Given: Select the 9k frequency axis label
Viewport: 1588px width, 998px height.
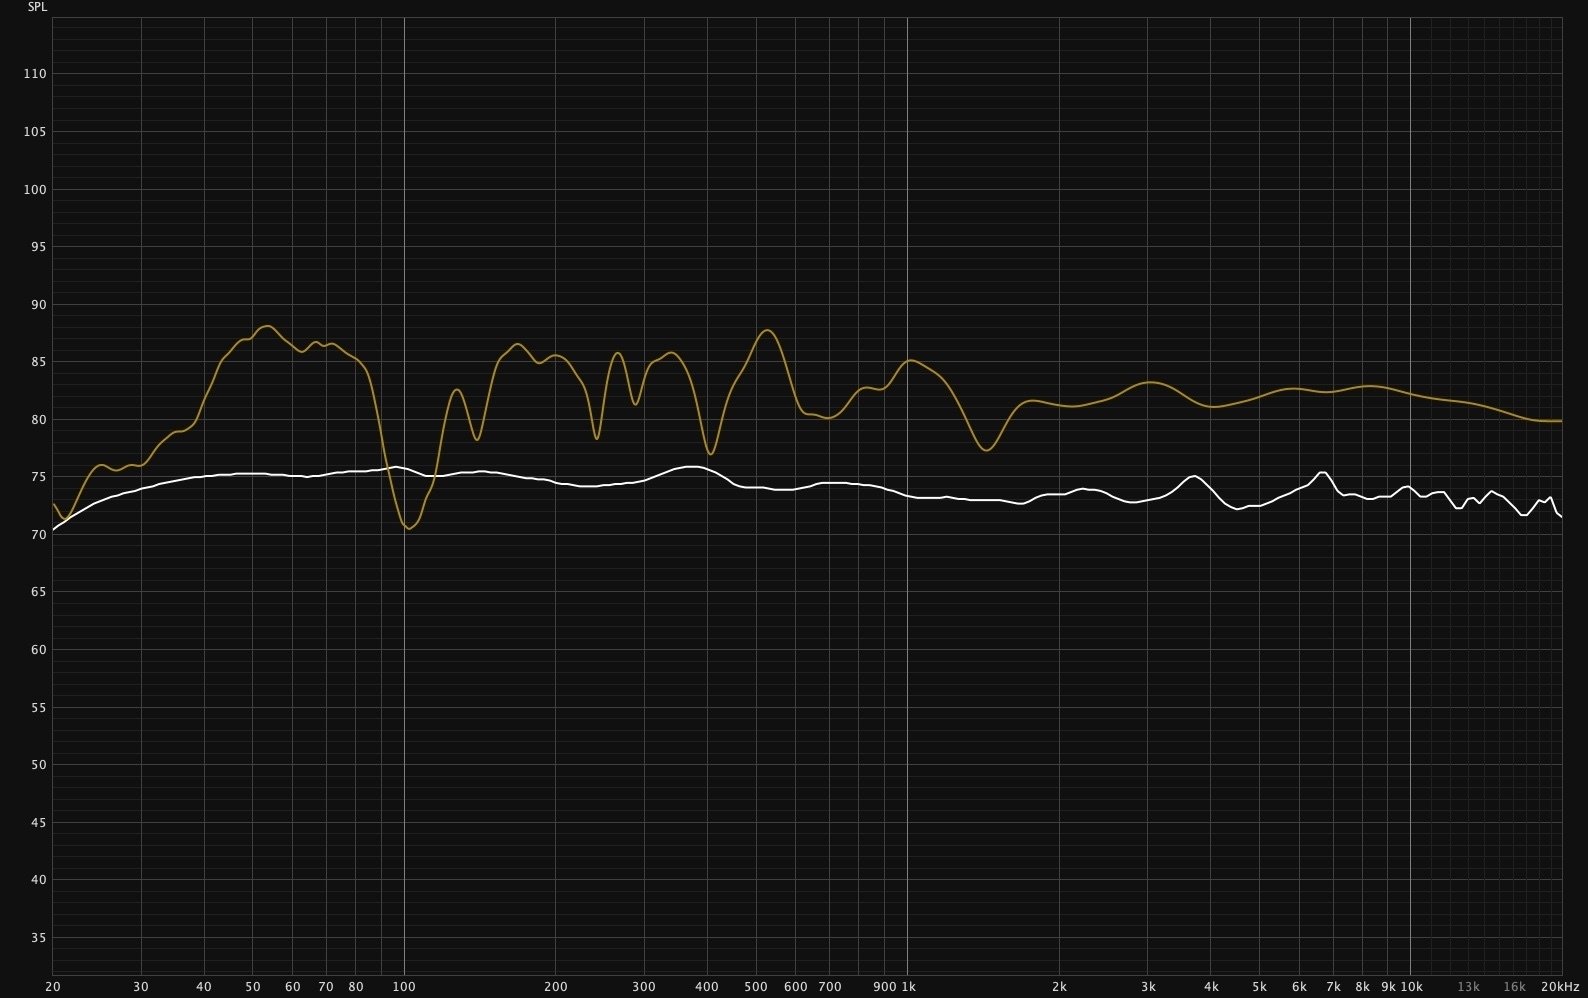Looking at the screenshot, I should pos(1388,987).
